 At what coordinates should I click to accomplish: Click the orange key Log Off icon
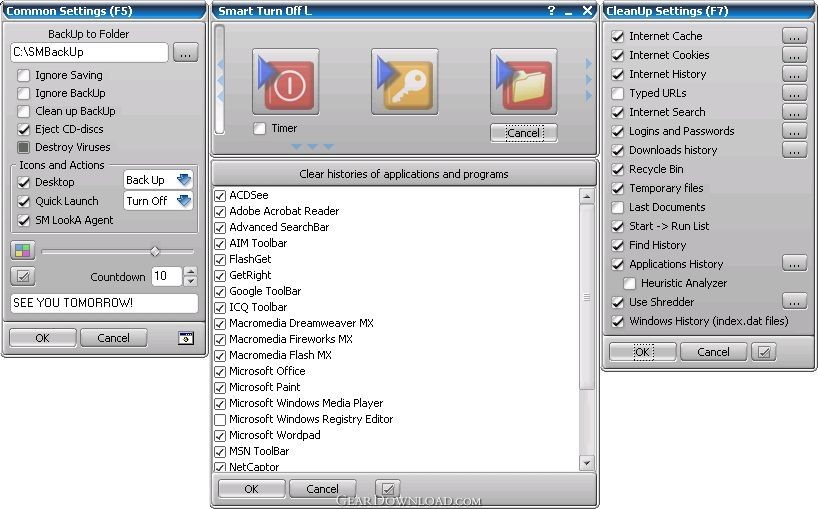click(405, 81)
